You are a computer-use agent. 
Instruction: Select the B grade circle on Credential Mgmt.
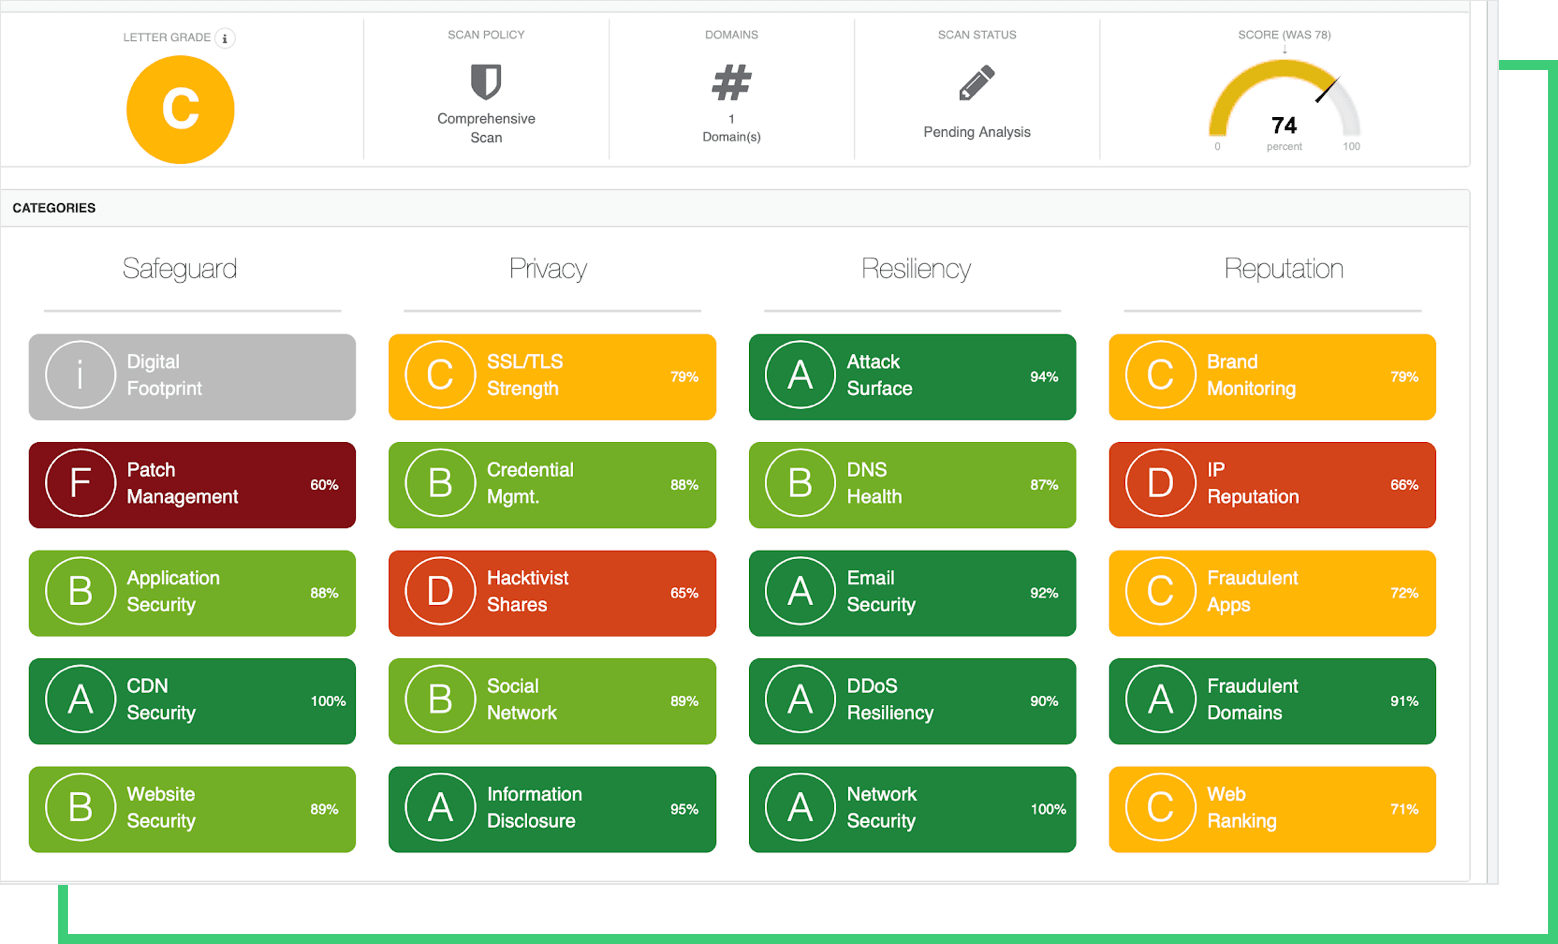tap(440, 483)
